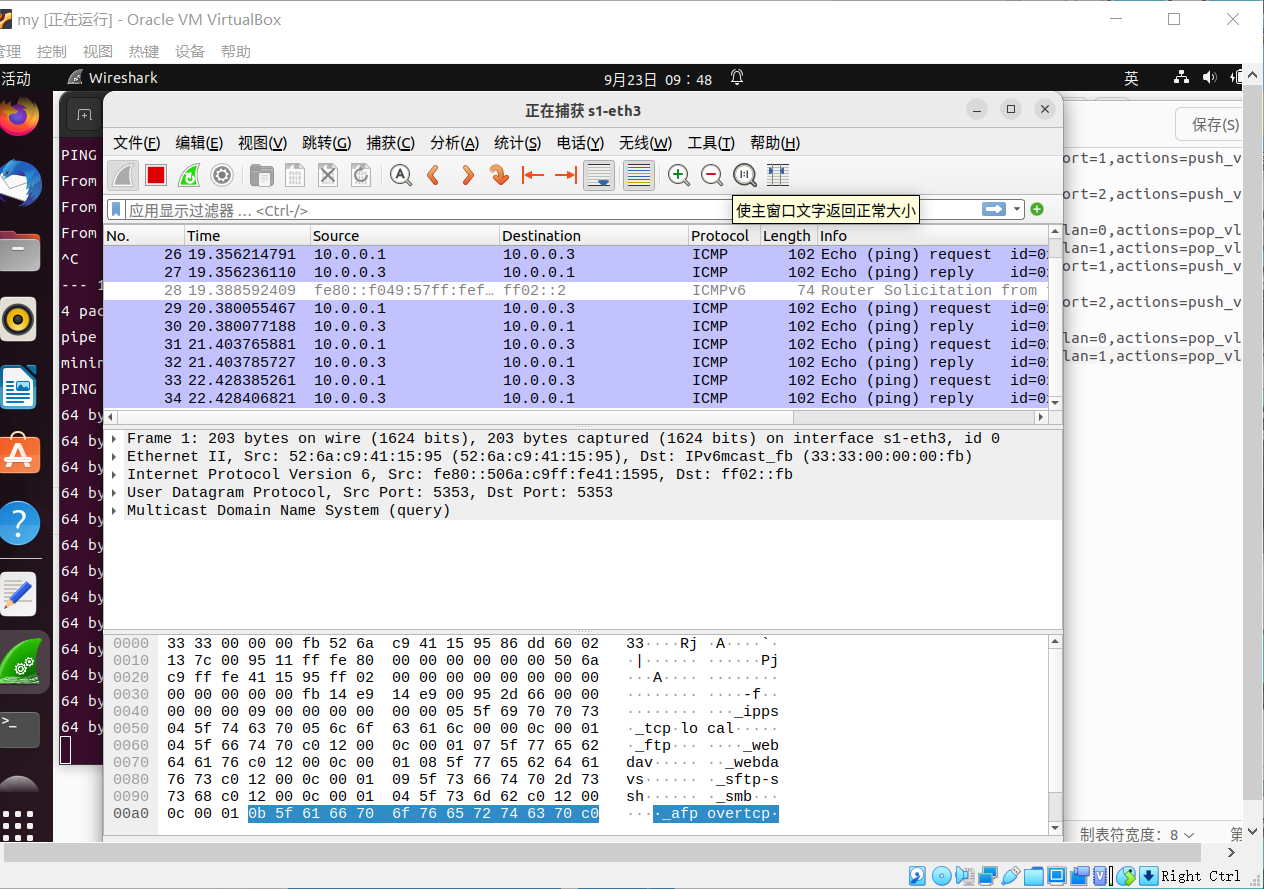The image size is (1264, 889).
Task: Open the 分析(A) menu
Action: coord(454,143)
